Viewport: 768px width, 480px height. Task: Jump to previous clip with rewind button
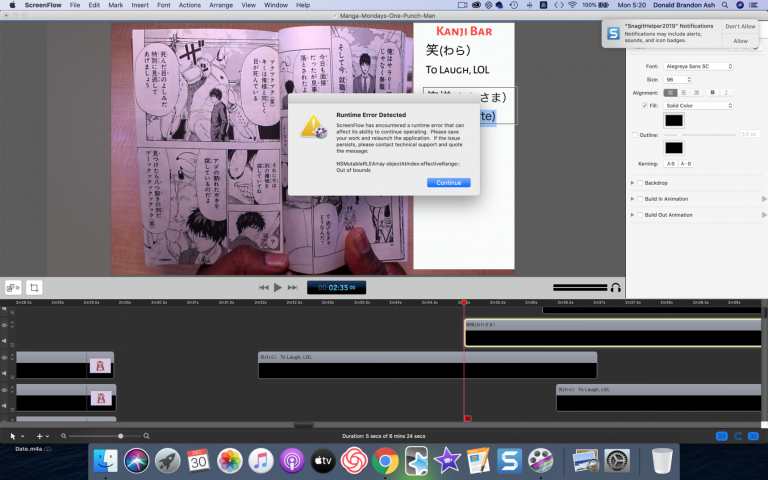pos(264,288)
